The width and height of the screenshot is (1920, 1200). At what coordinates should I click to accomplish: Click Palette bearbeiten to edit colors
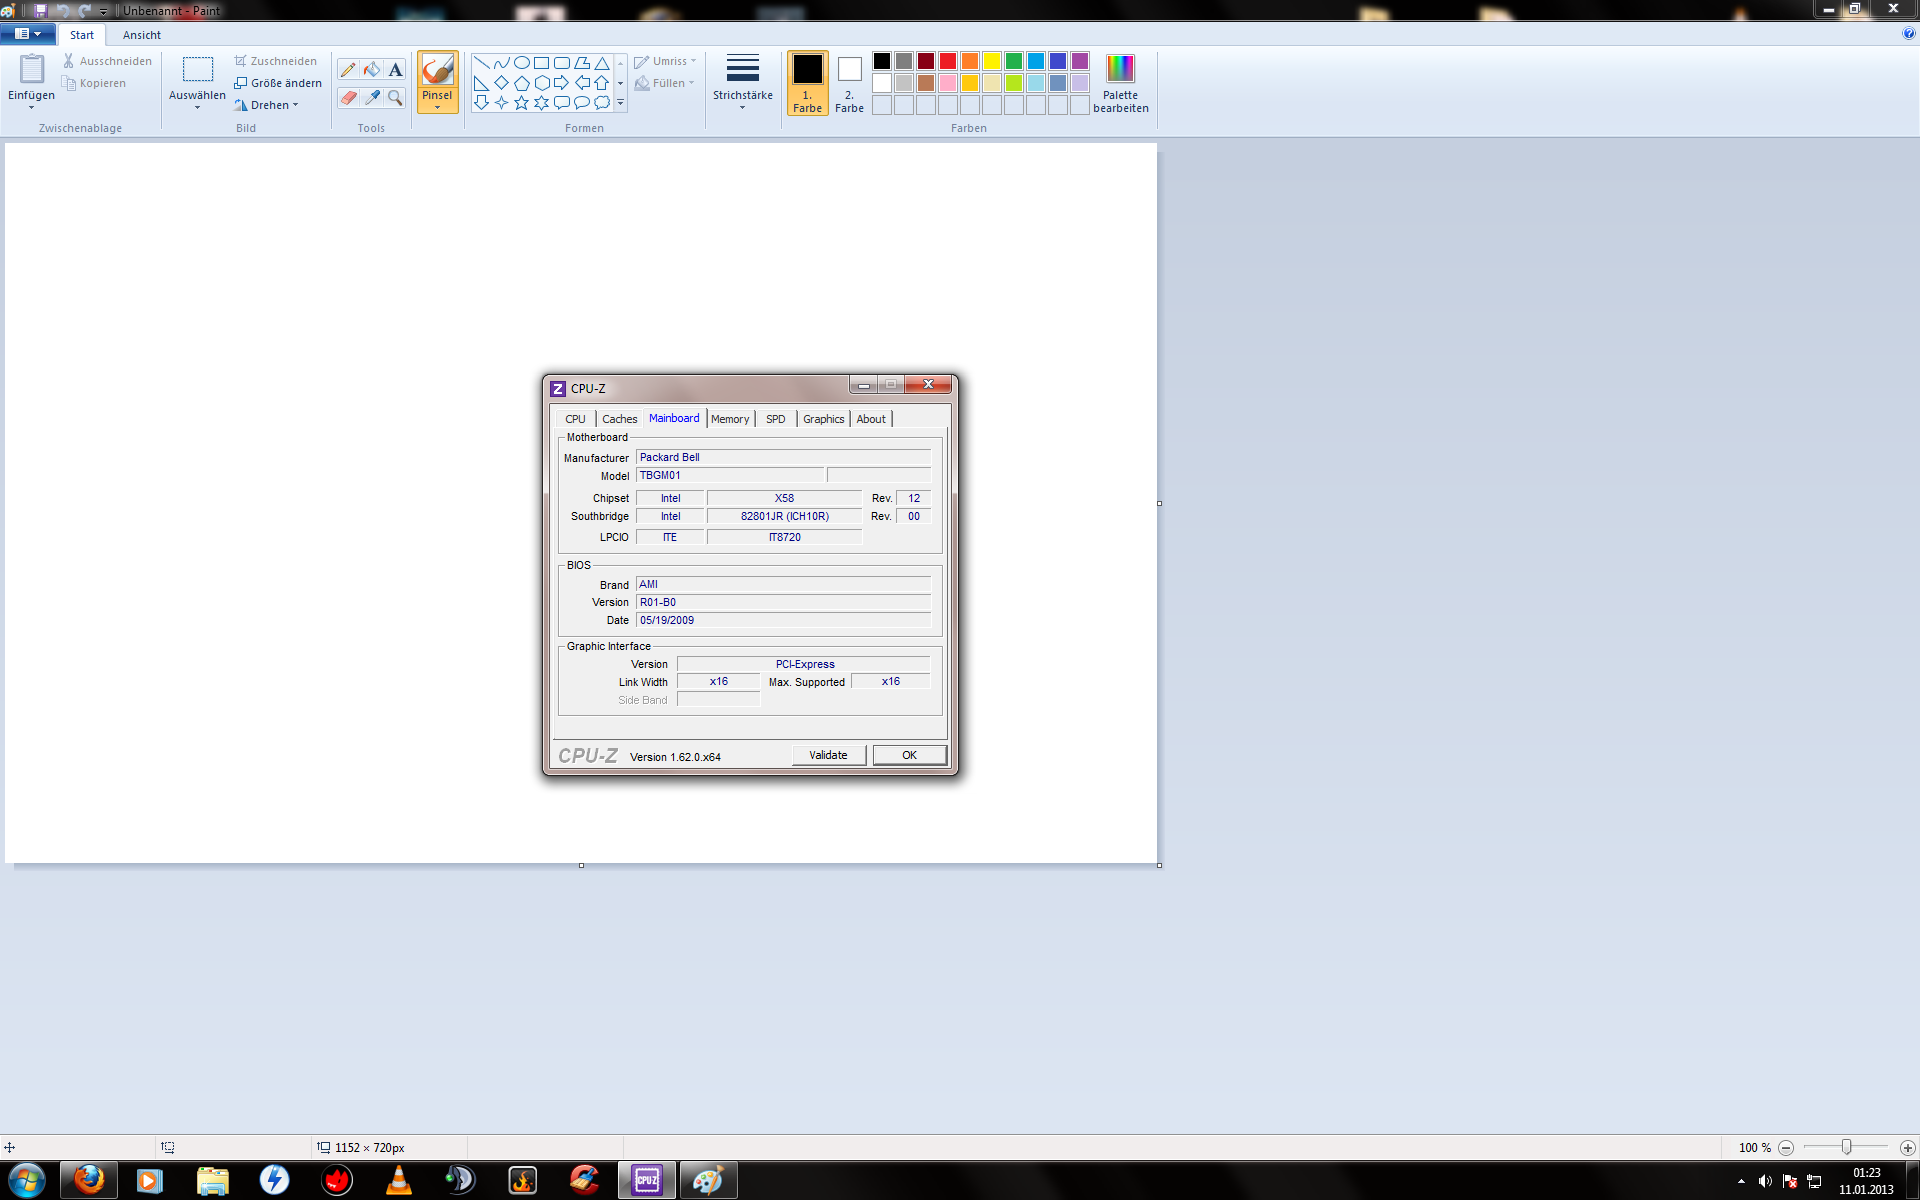click(x=1120, y=83)
